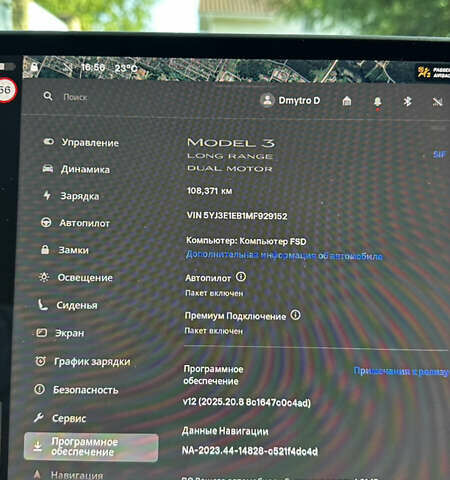
Task: Open the Зарядка menu
Action: [71, 196]
